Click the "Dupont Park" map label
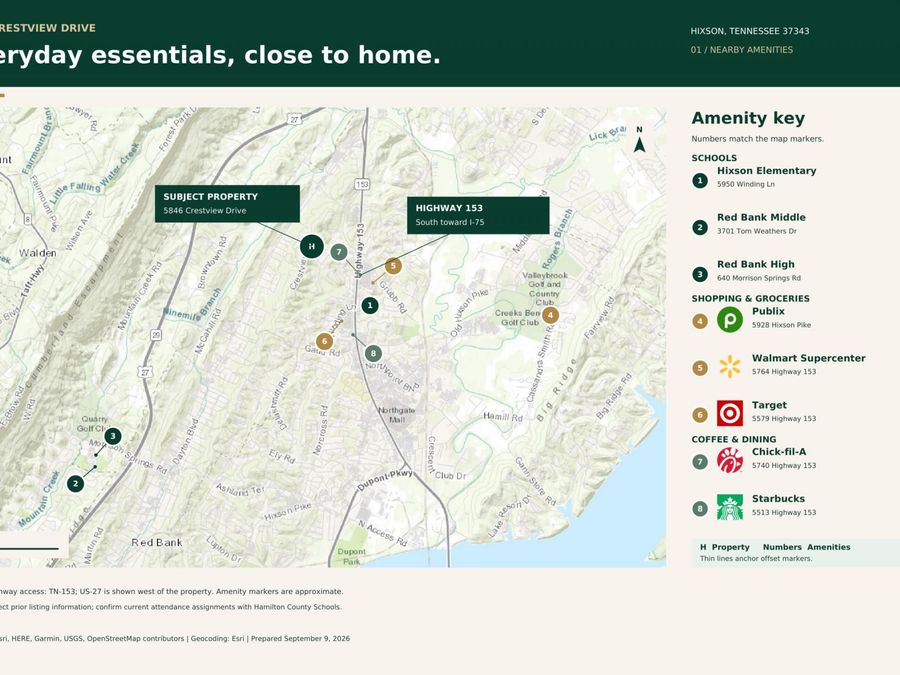This screenshot has width=900, height=675. (x=351, y=556)
